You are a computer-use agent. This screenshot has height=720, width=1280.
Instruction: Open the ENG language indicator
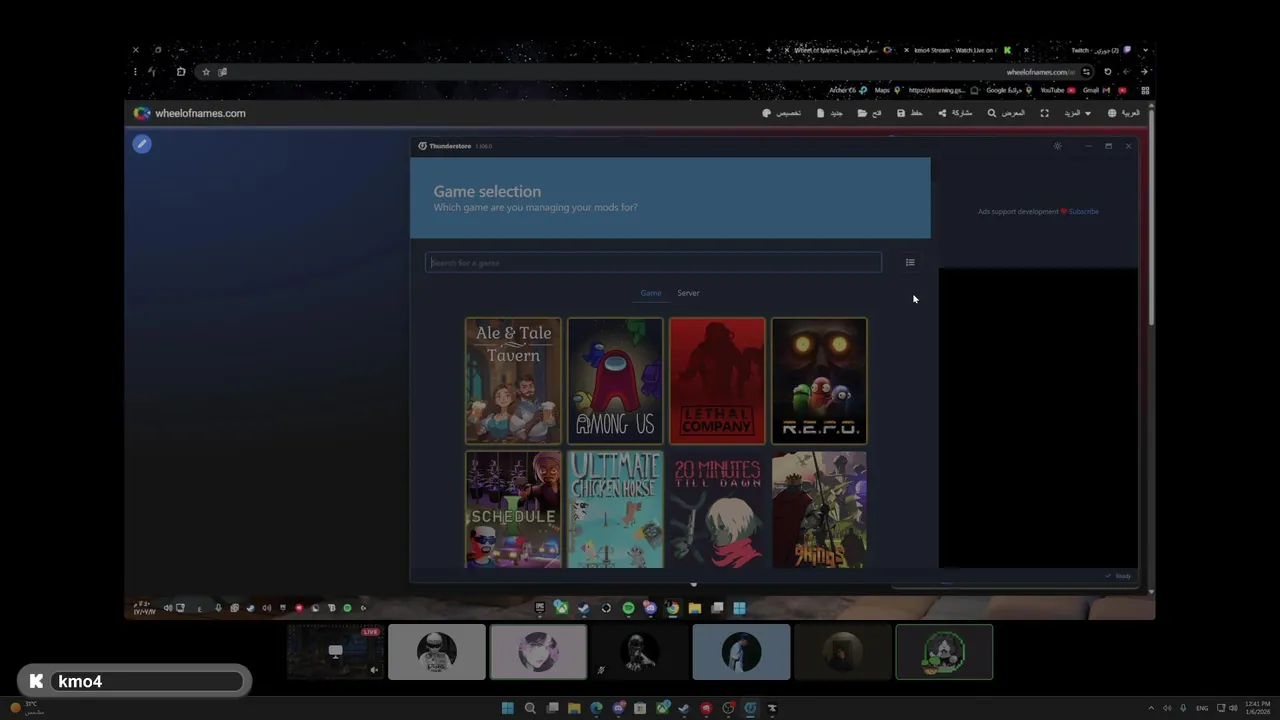click(x=1201, y=708)
